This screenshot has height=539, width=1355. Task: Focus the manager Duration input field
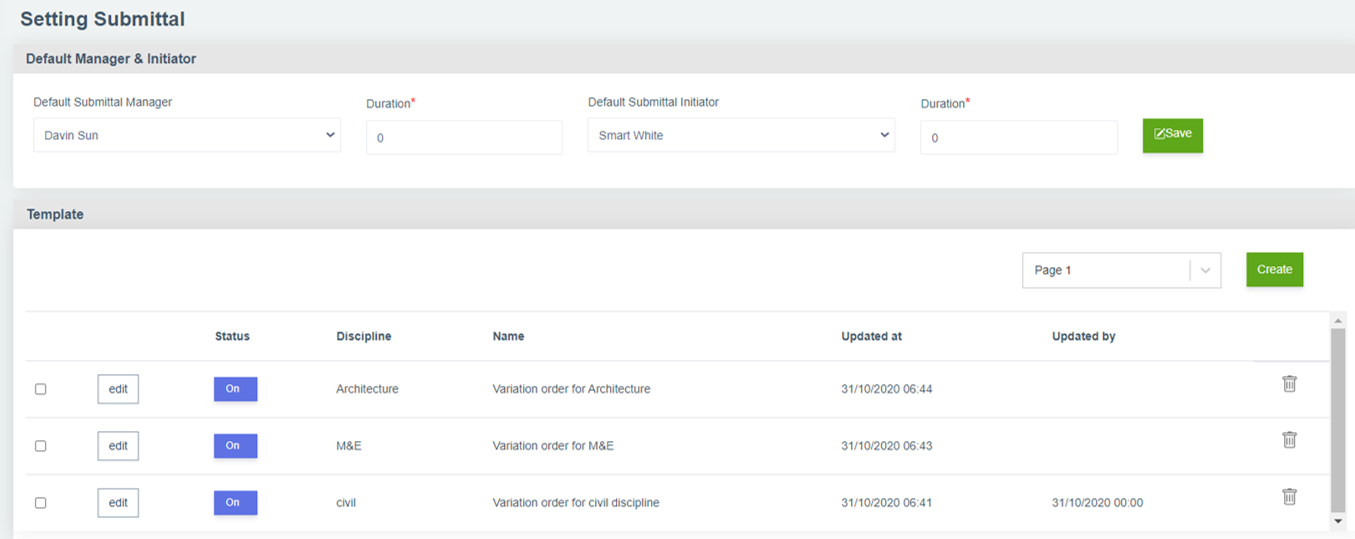(464, 138)
